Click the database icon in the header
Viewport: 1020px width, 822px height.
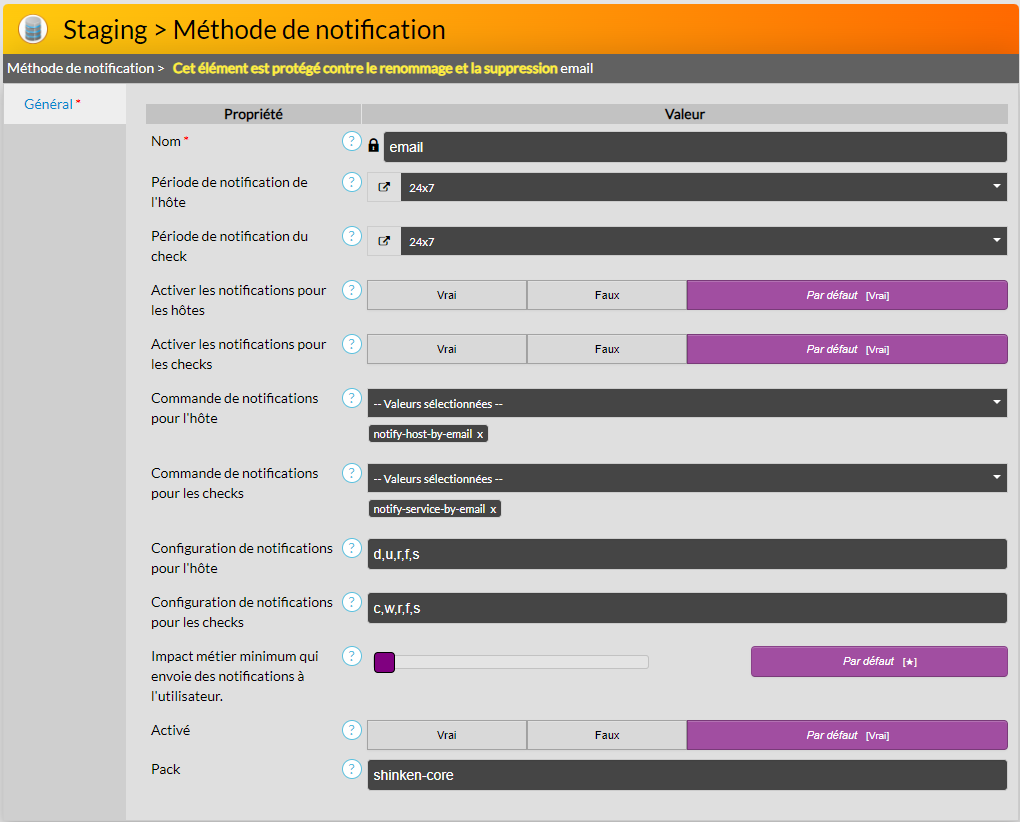(x=33, y=29)
